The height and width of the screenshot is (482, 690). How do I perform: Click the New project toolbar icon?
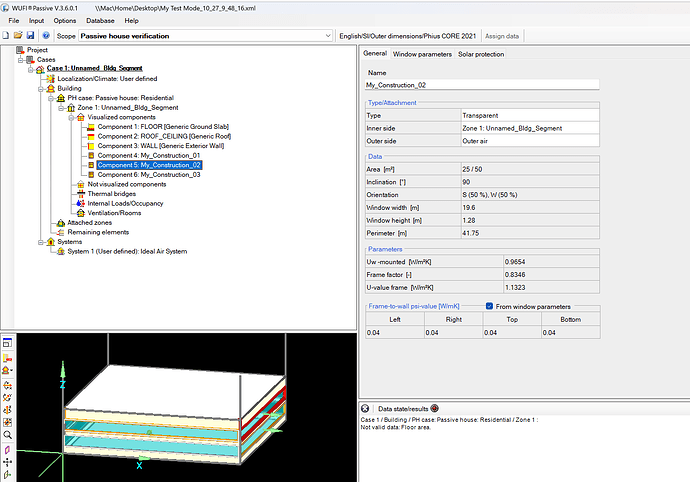coord(6,36)
